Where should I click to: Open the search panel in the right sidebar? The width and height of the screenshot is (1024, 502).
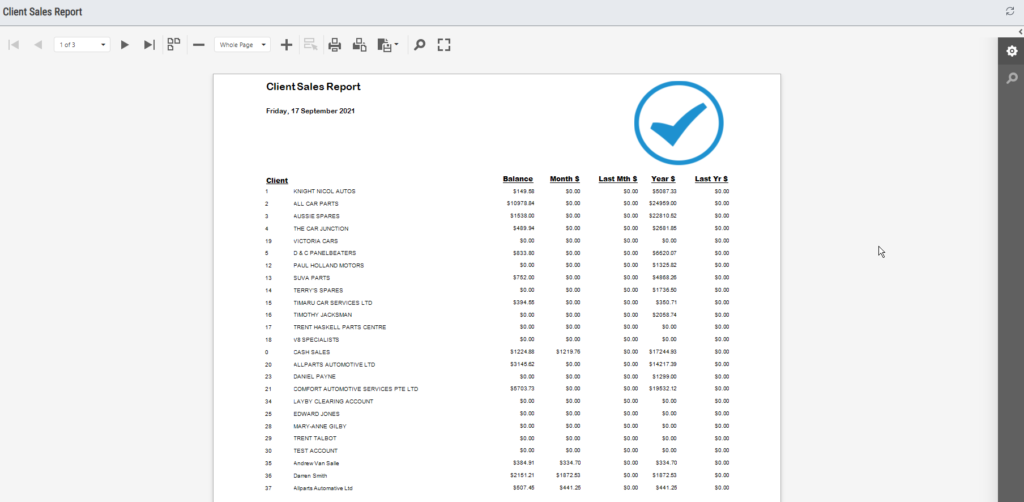tap(1012, 78)
